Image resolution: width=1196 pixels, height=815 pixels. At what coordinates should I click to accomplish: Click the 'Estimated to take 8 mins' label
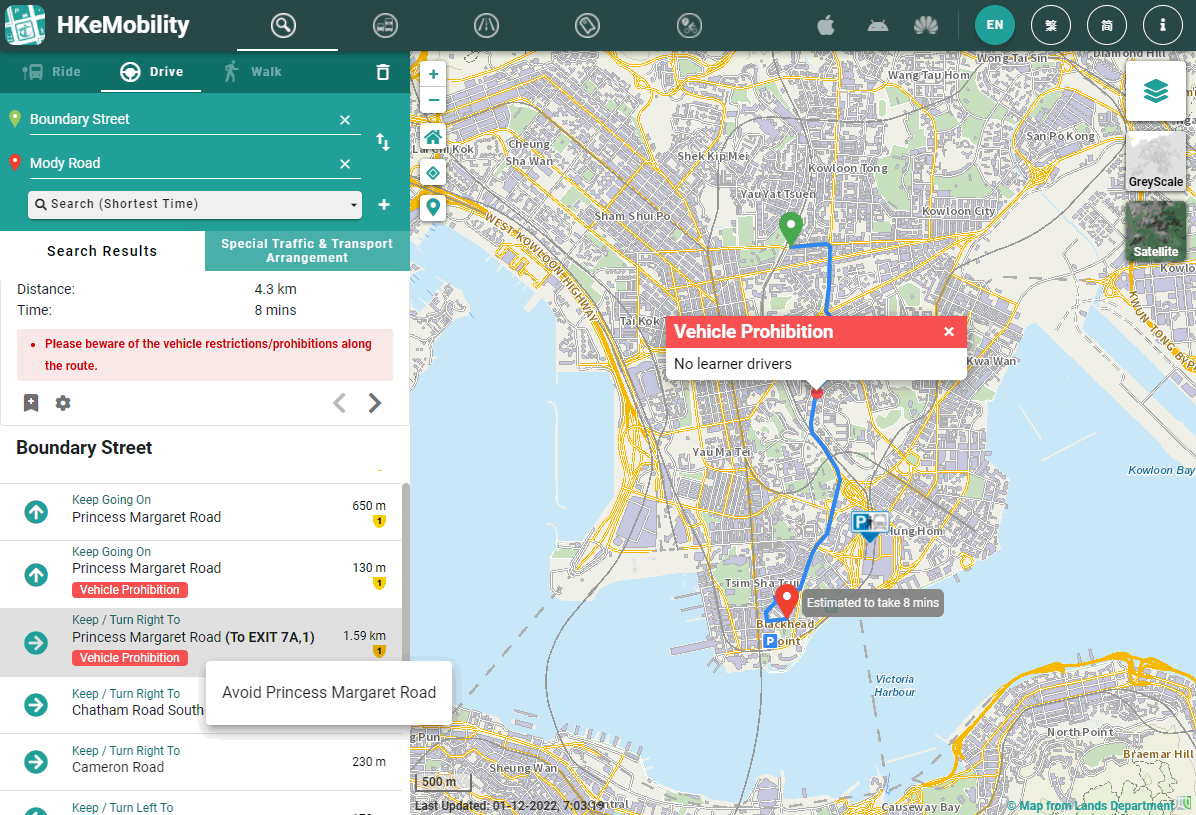point(873,603)
